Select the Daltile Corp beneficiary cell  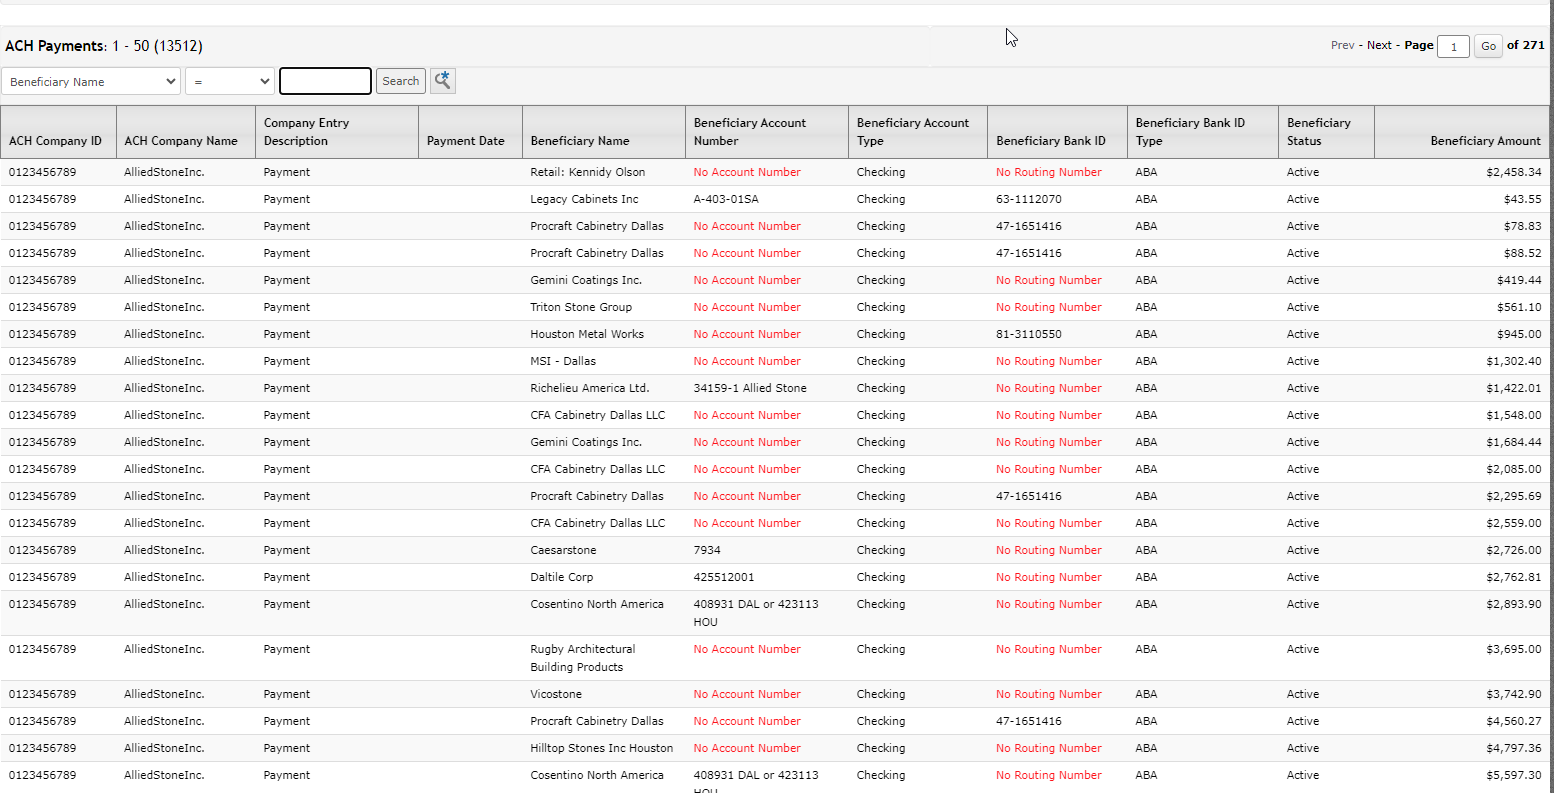pos(562,577)
